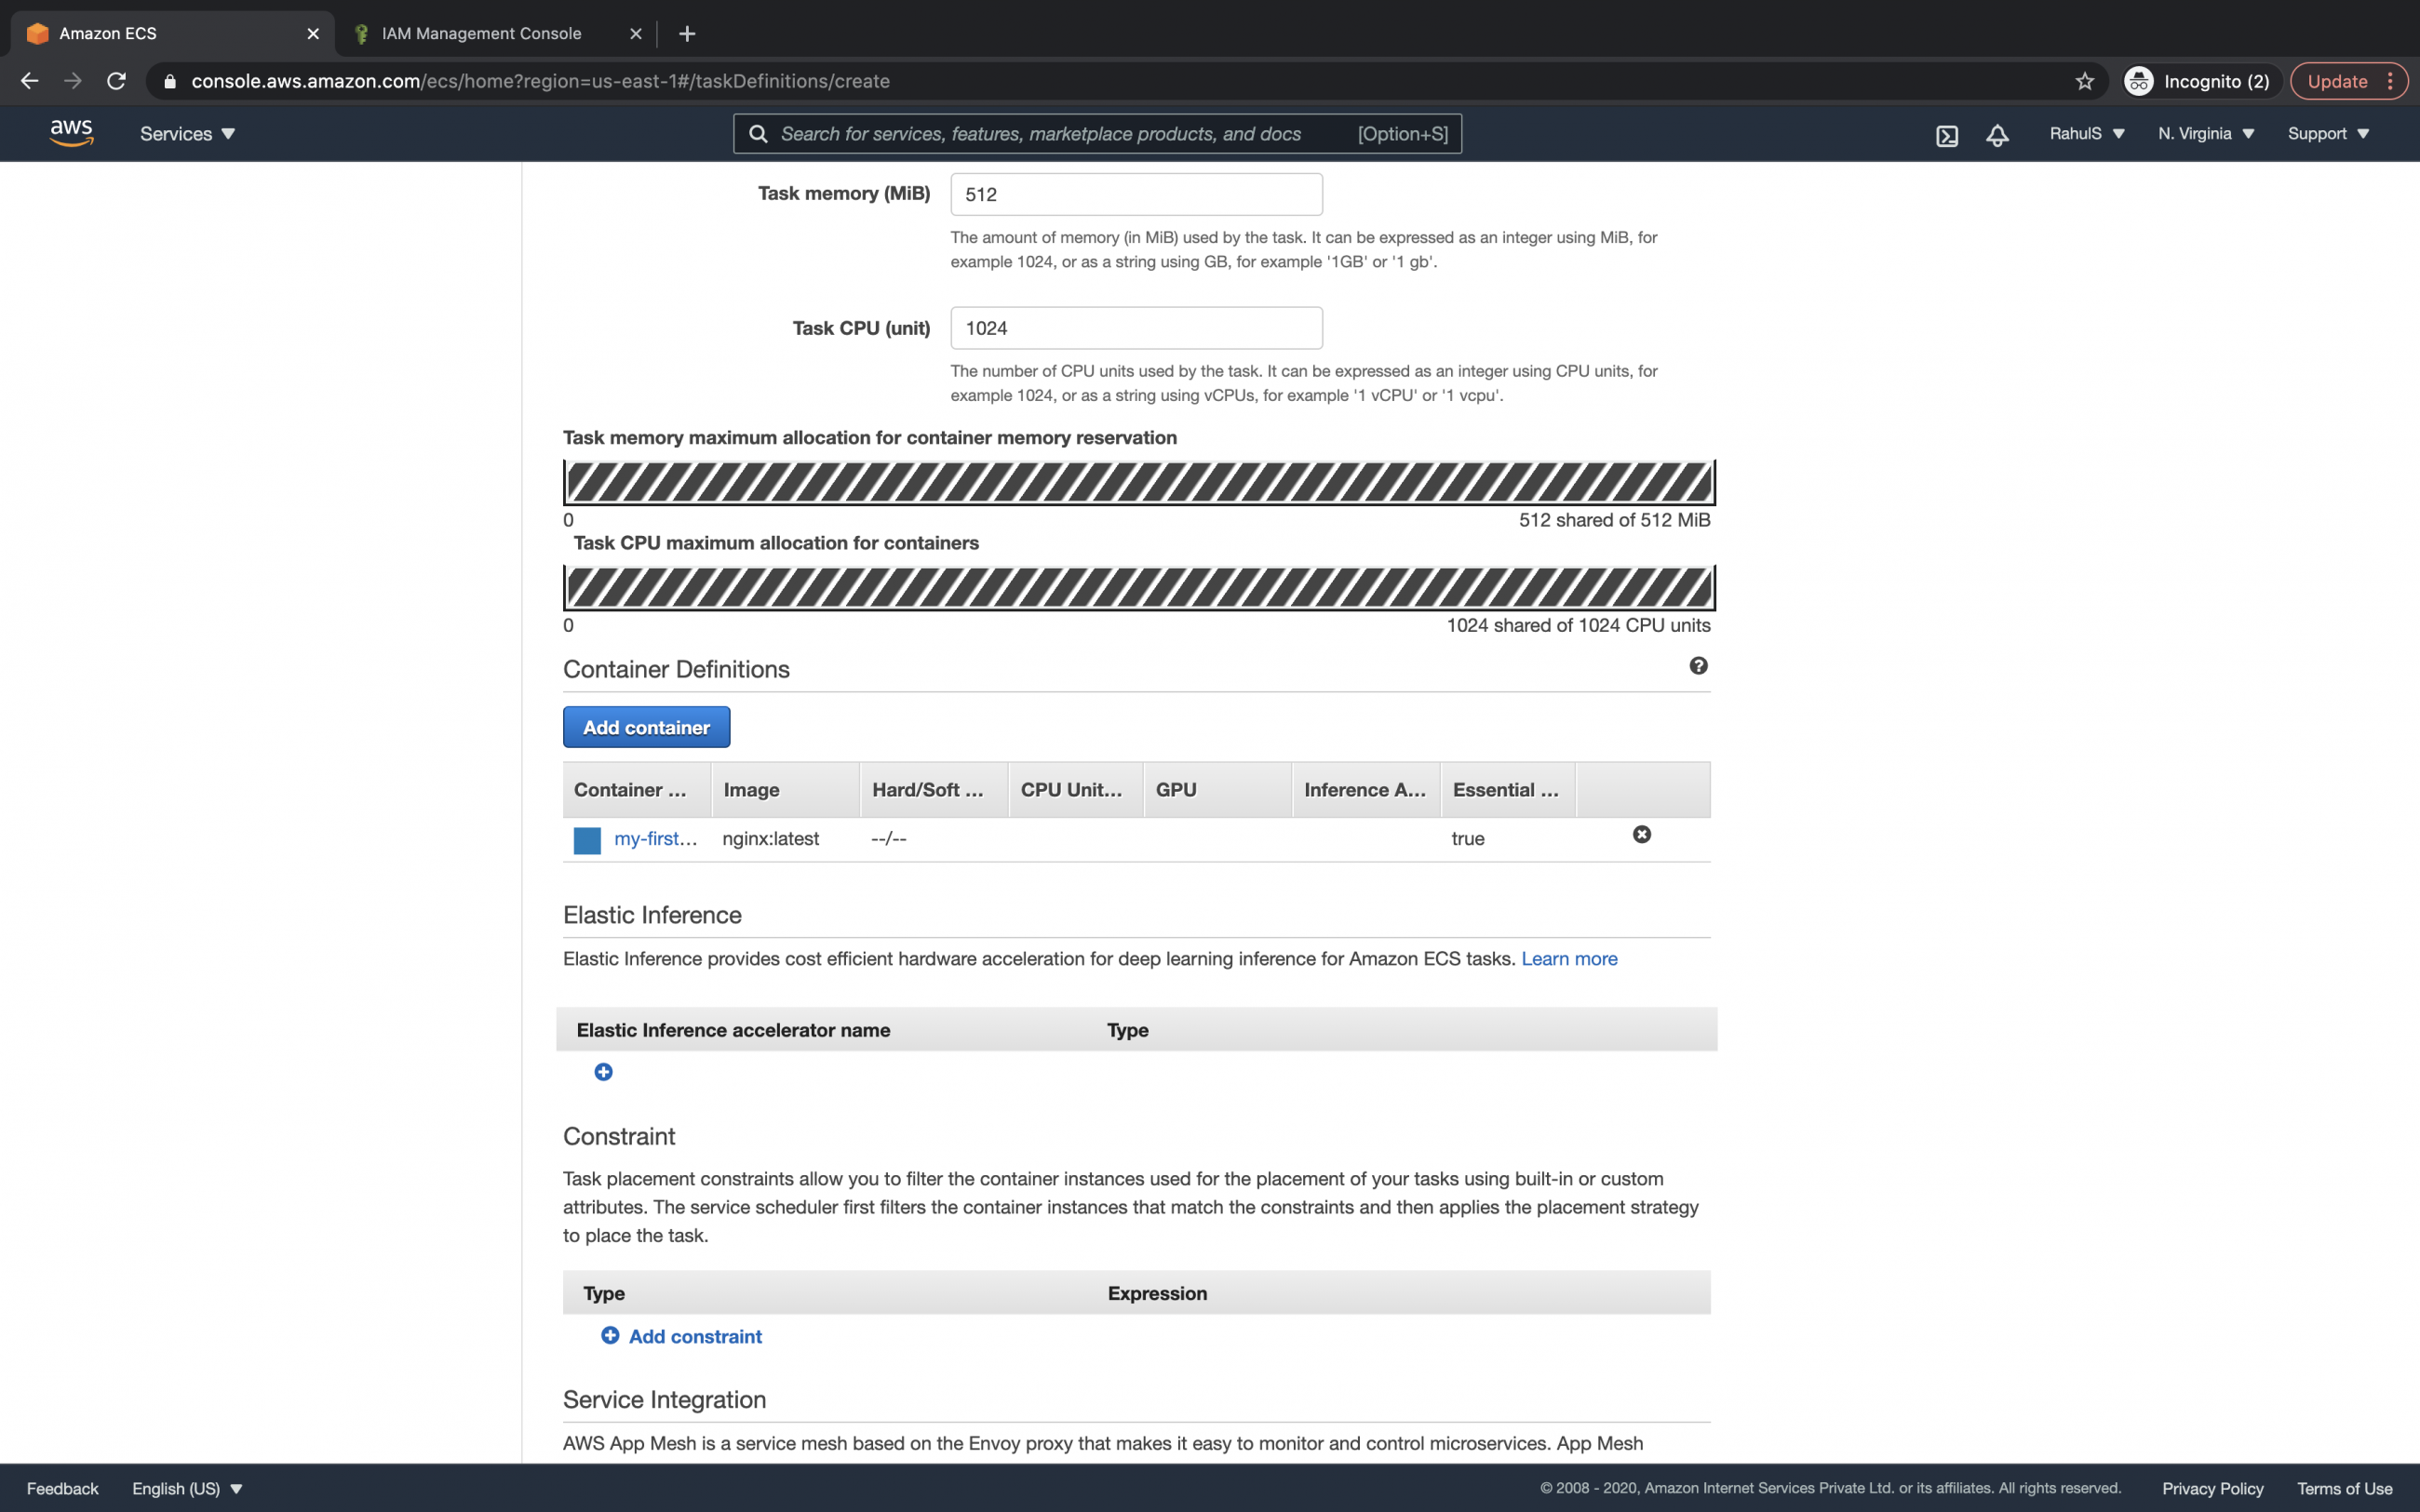Click the AWS logo to go home
The height and width of the screenshot is (1512, 2420).
71,131
